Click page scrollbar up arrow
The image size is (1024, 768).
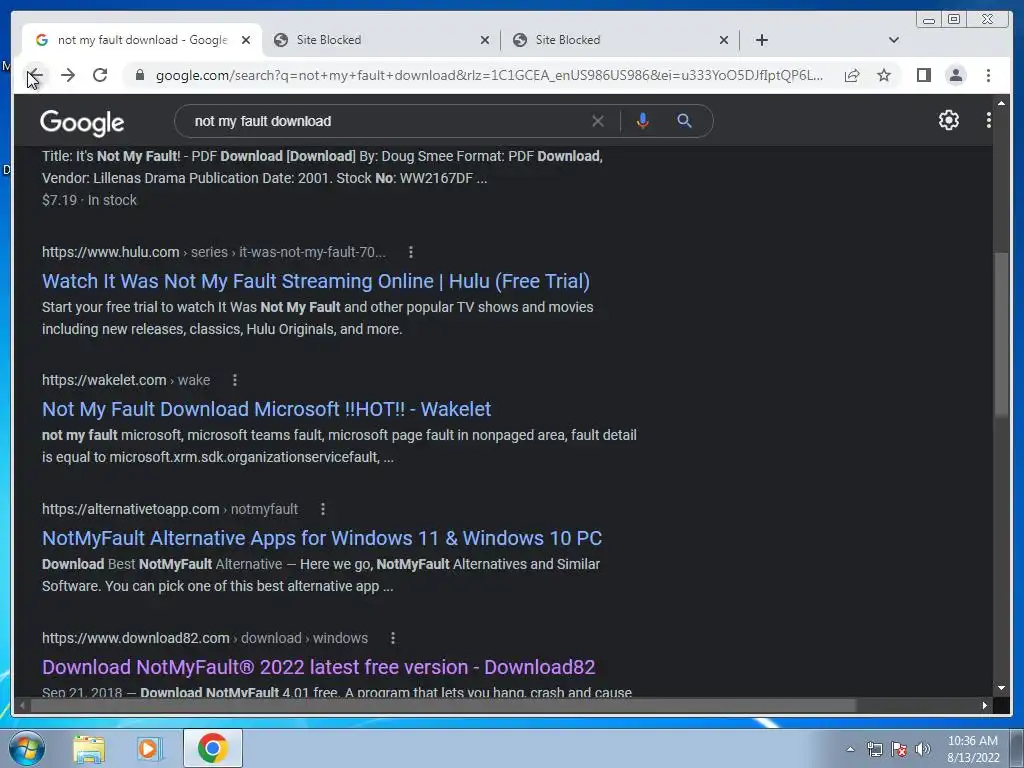(1000, 103)
